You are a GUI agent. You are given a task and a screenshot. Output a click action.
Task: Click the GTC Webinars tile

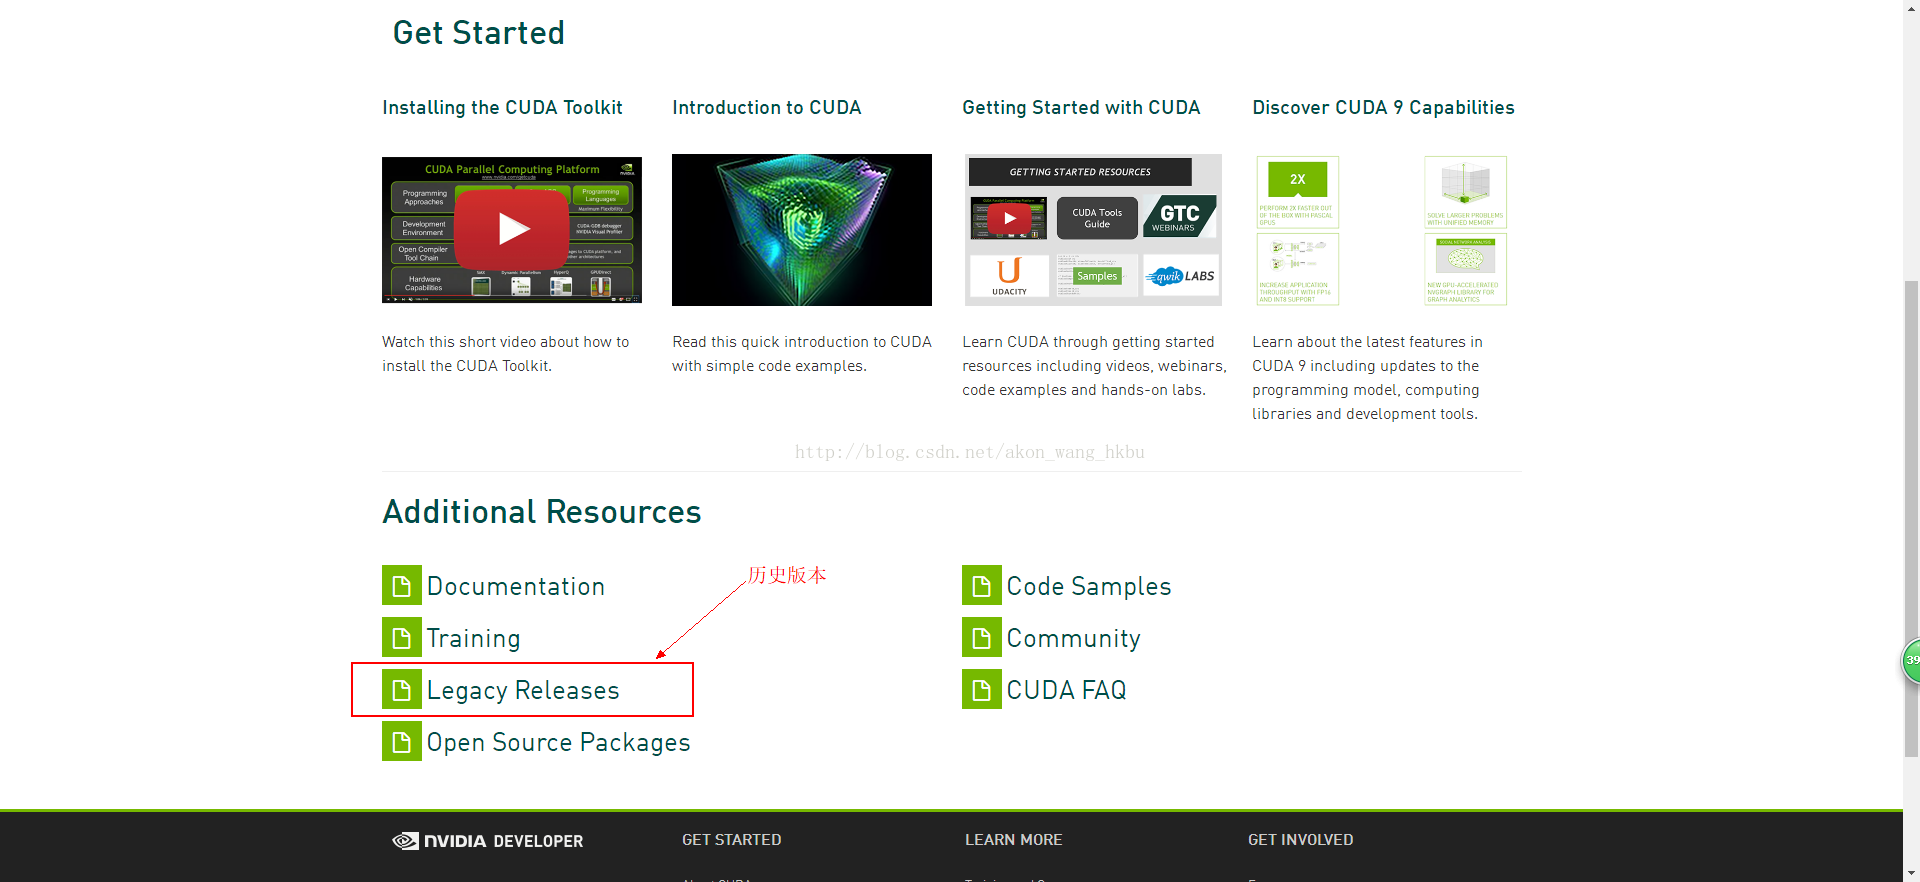[1180, 217]
